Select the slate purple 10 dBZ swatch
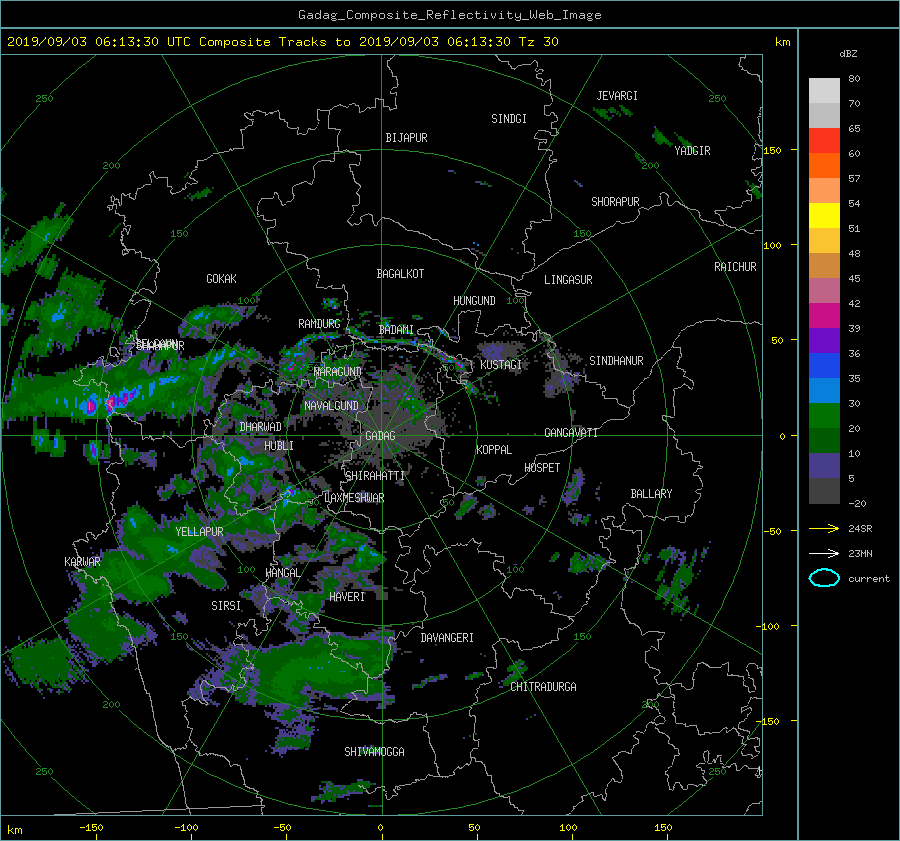Screen dimensions: 900x841 [x=824, y=466]
